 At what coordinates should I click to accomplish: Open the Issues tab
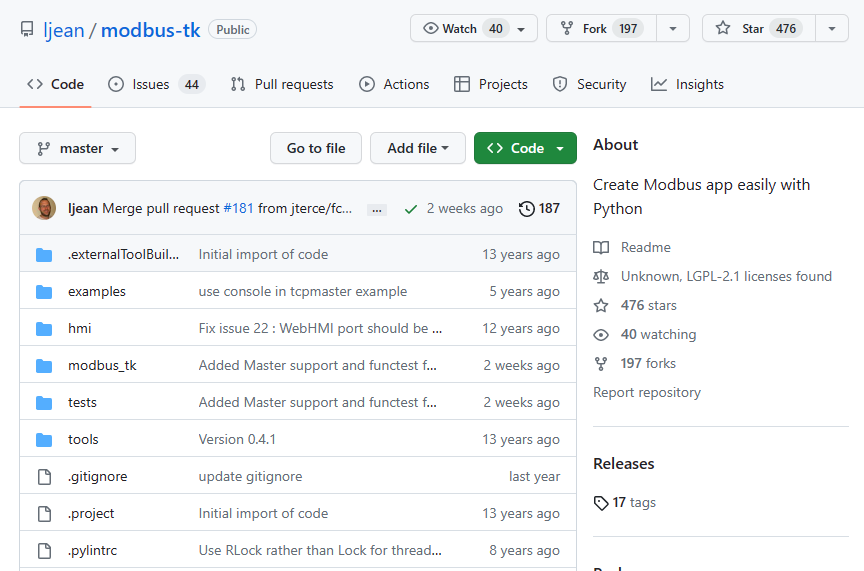tap(156, 84)
